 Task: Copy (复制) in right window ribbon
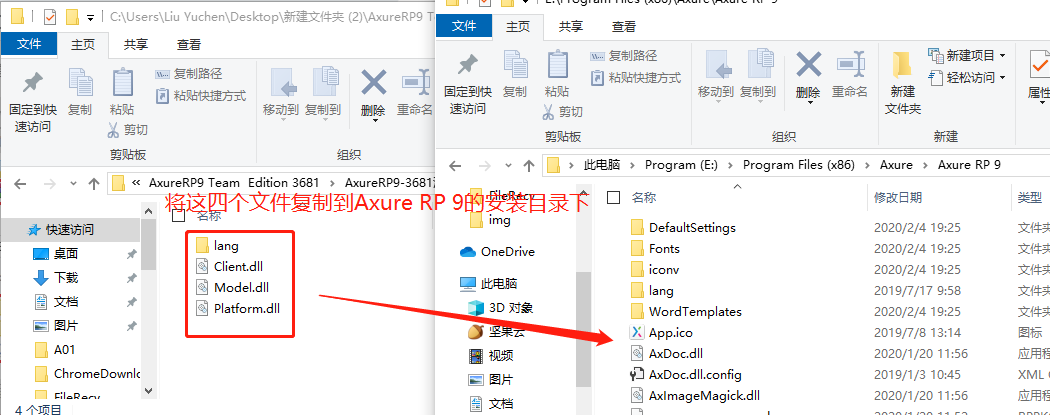[x=515, y=74]
